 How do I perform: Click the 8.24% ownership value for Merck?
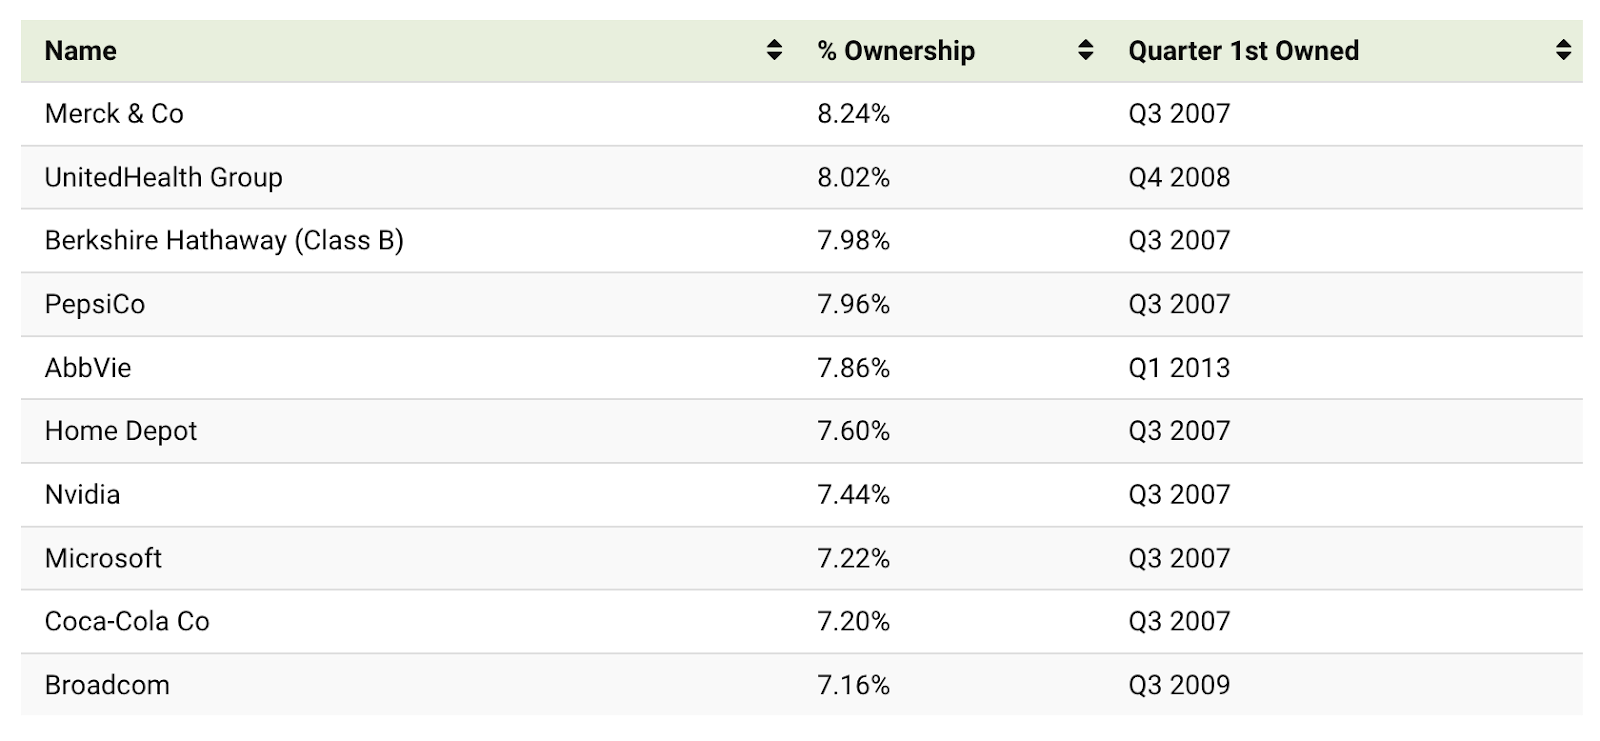pyautogui.click(x=854, y=114)
